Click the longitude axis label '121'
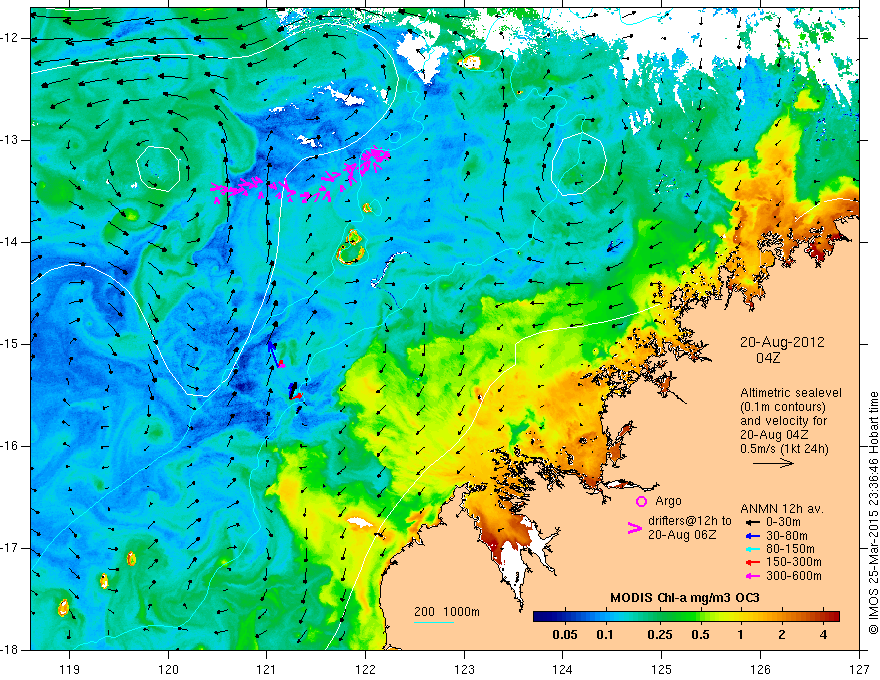The width and height of the screenshot is (880, 680). pyautogui.click(x=267, y=669)
